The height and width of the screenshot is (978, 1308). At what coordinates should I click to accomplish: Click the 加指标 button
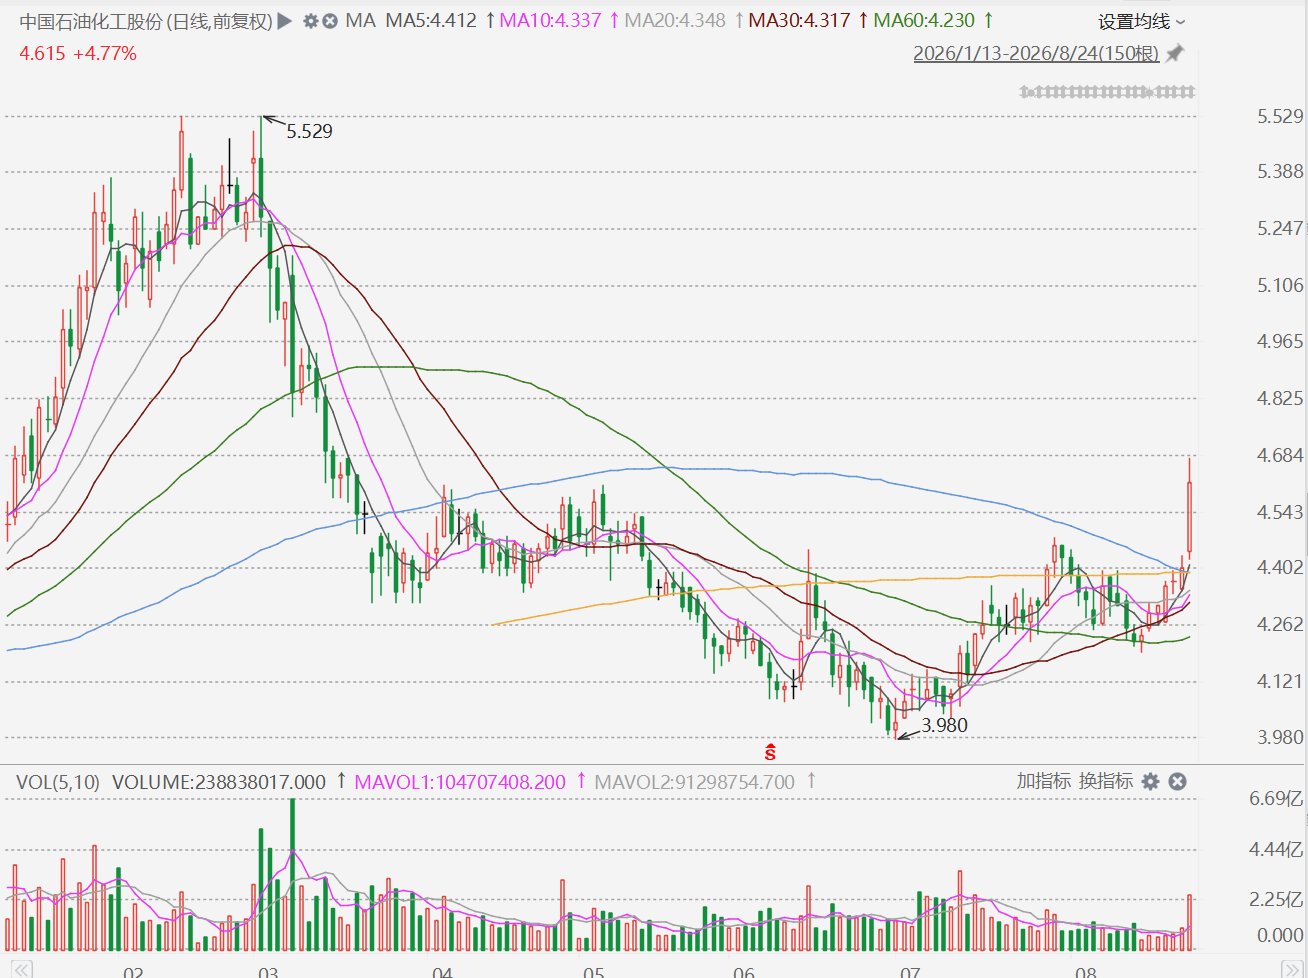coord(1044,781)
